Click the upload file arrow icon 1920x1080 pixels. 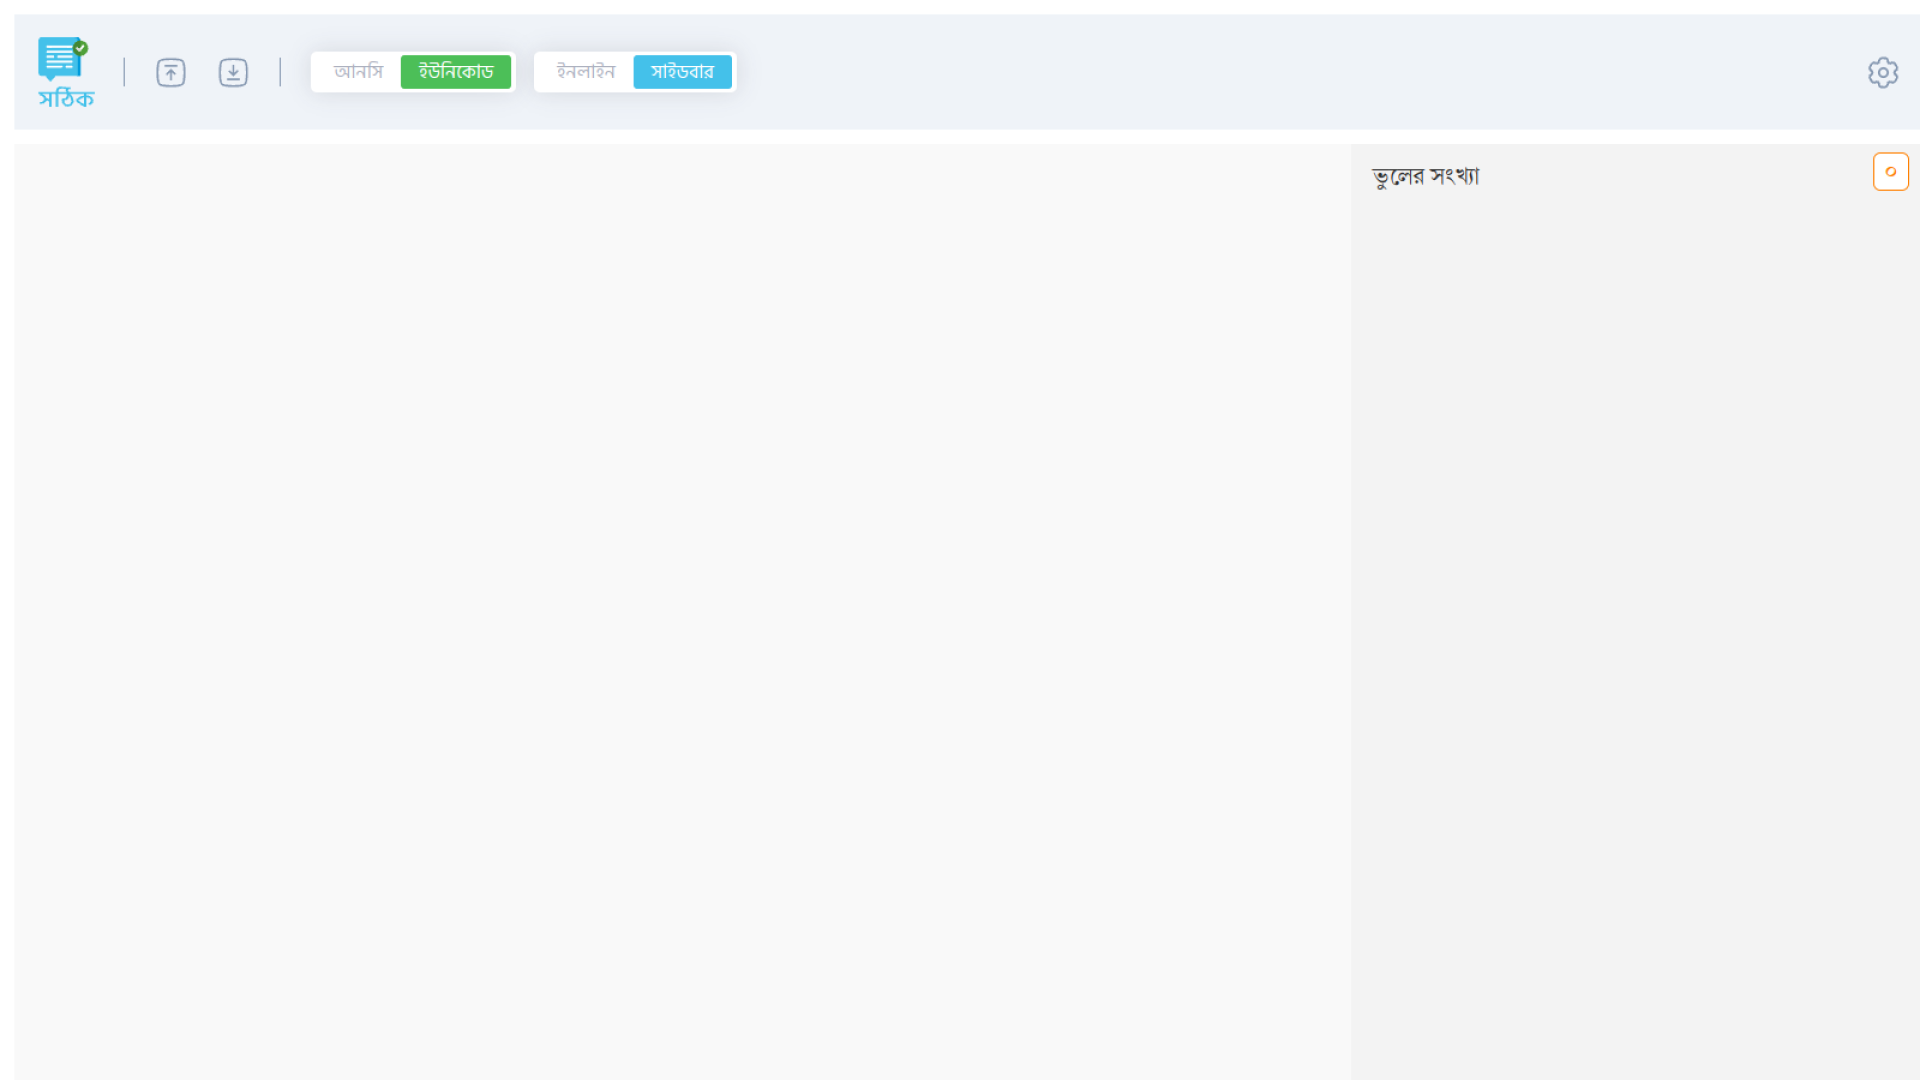pos(171,72)
